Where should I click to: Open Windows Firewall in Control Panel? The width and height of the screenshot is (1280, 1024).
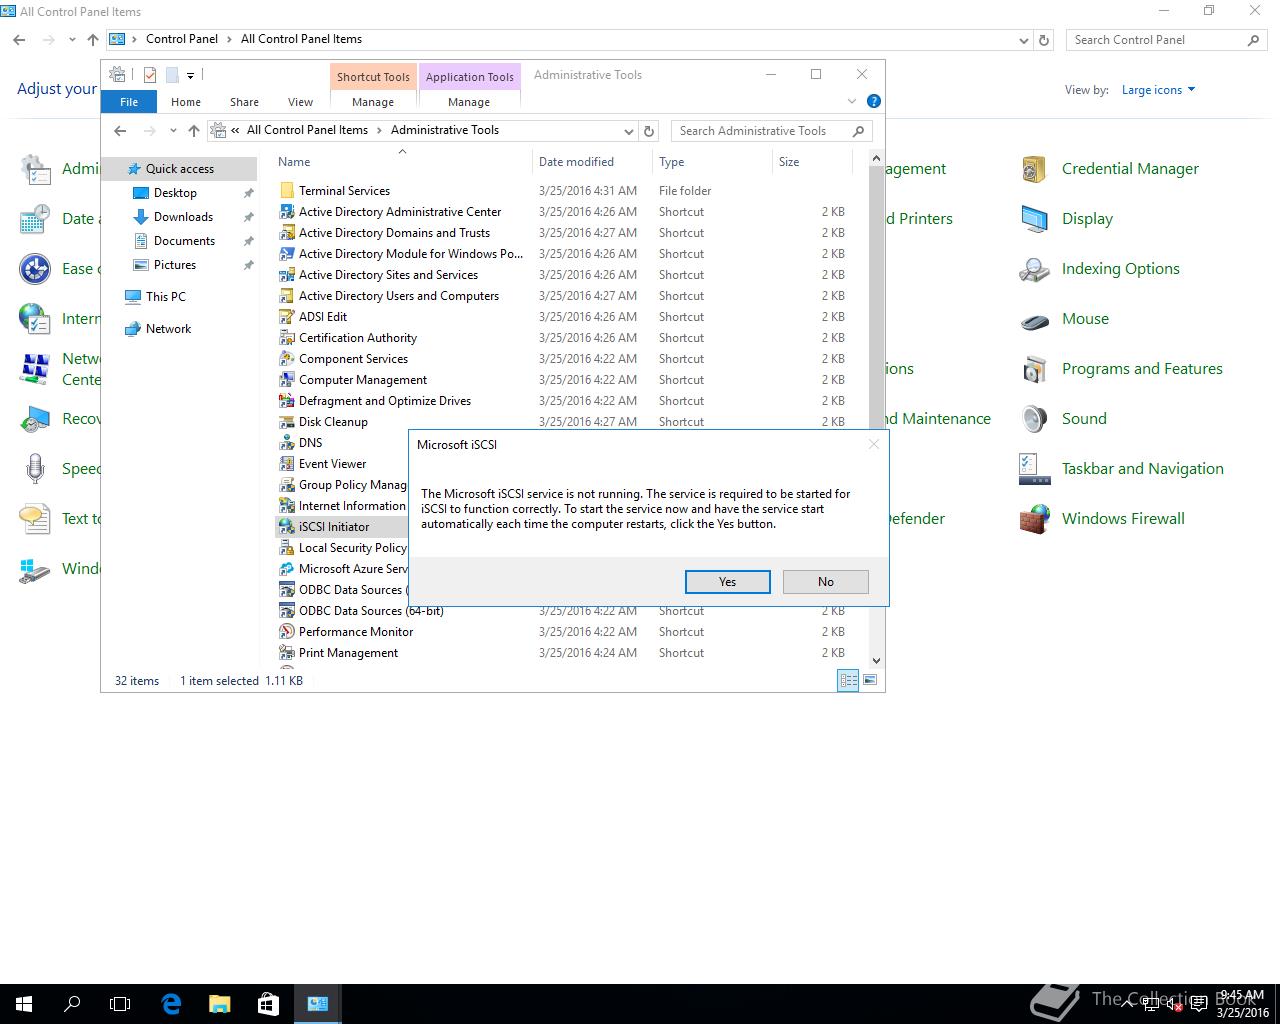tap(1123, 519)
